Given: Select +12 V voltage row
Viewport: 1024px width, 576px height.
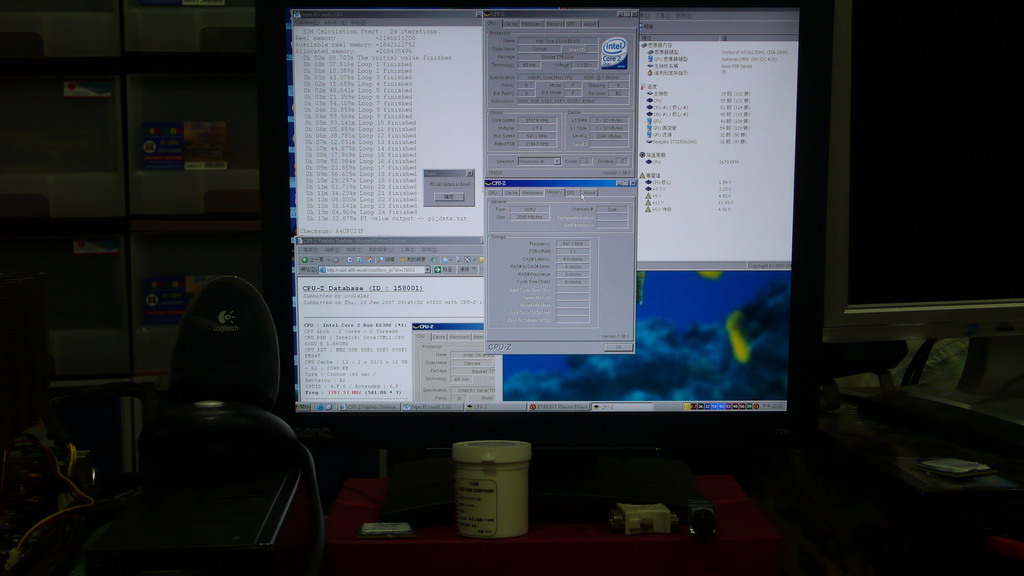Looking at the screenshot, I should coord(691,203).
